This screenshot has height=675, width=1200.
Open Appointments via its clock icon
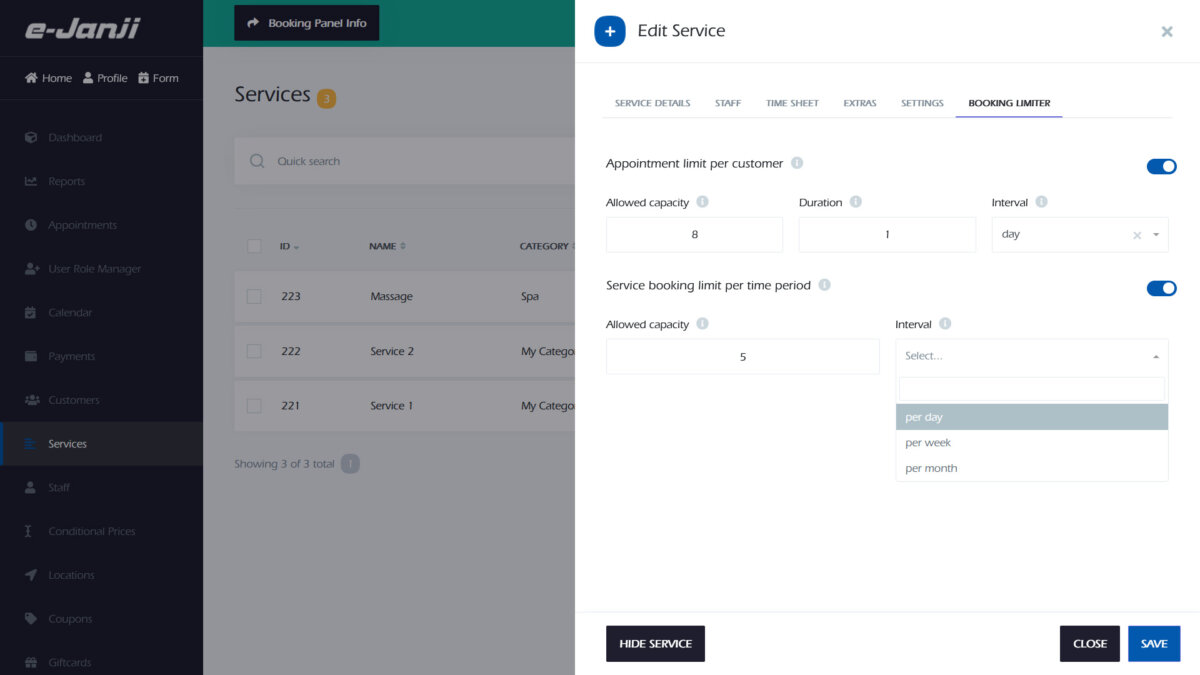click(30, 224)
